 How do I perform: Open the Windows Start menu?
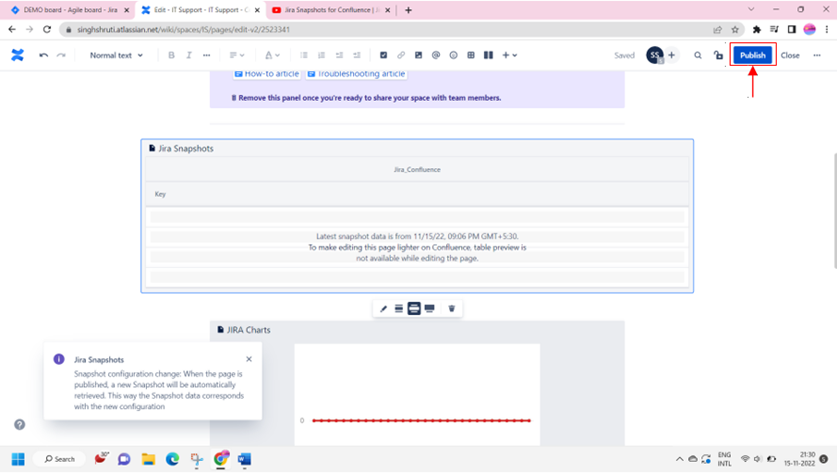click(18, 459)
